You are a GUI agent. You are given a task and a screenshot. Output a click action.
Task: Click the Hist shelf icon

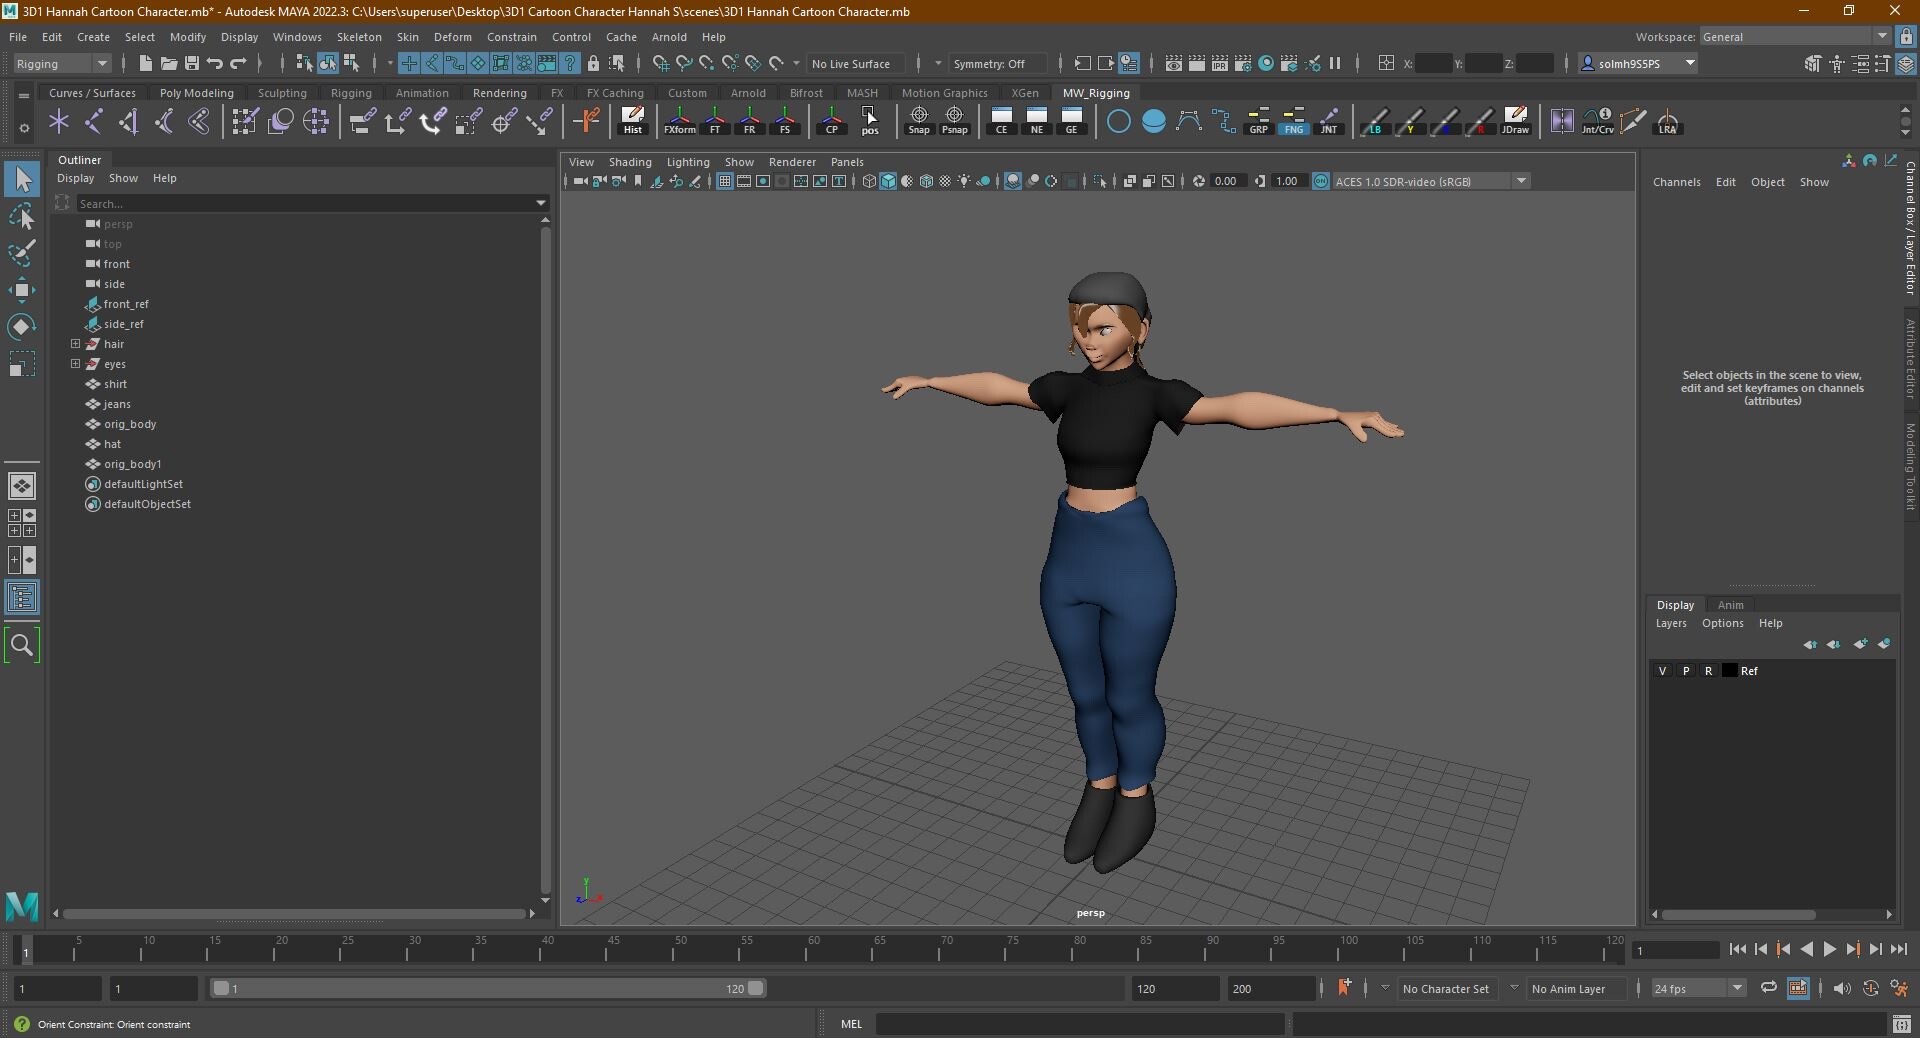[x=632, y=121]
